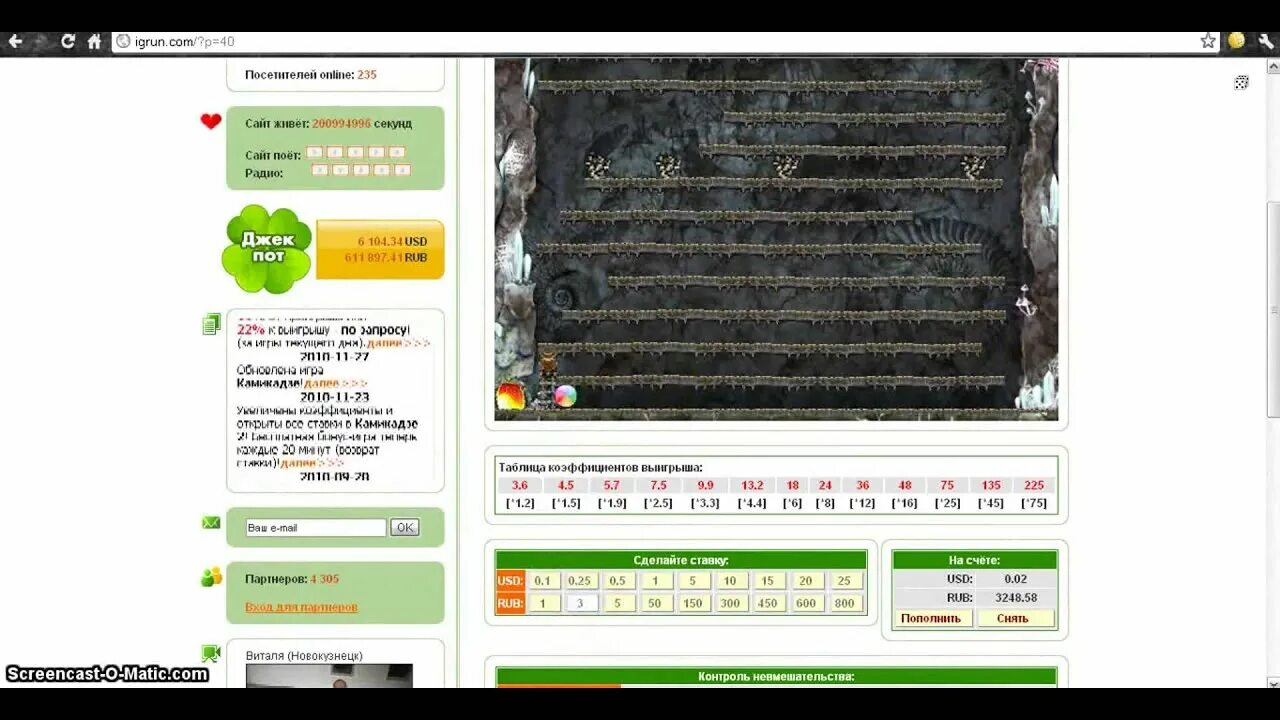Viewport: 1280px width, 720px height.
Task: Bookmark this page with the star icon
Action: click(x=1208, y=41)
